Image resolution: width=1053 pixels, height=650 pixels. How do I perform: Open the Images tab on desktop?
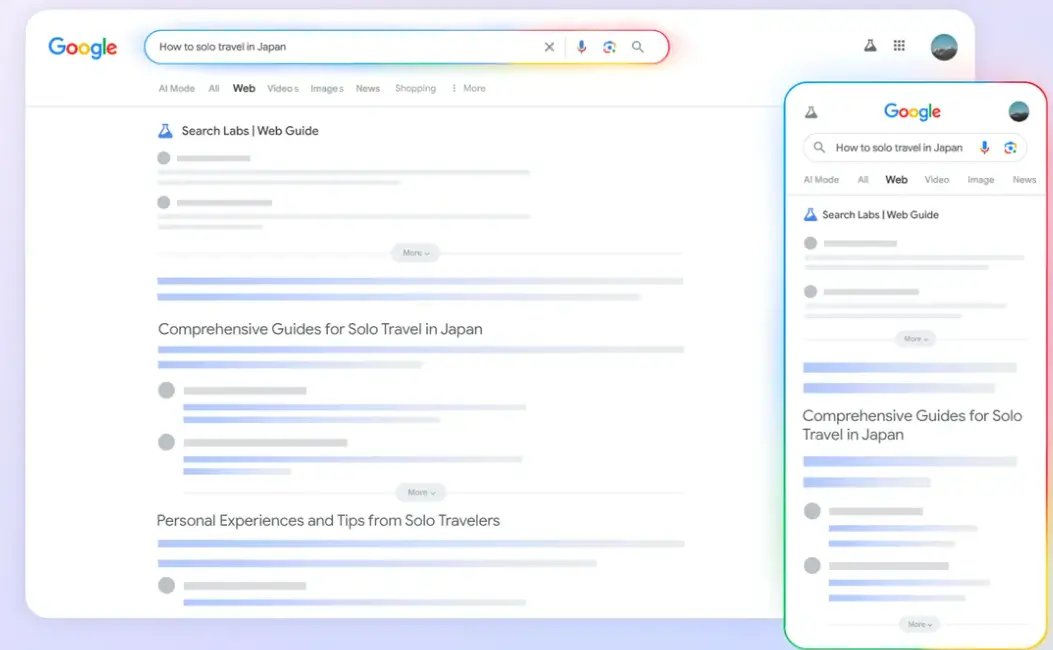pyautogui.click(x=327, y=88)
